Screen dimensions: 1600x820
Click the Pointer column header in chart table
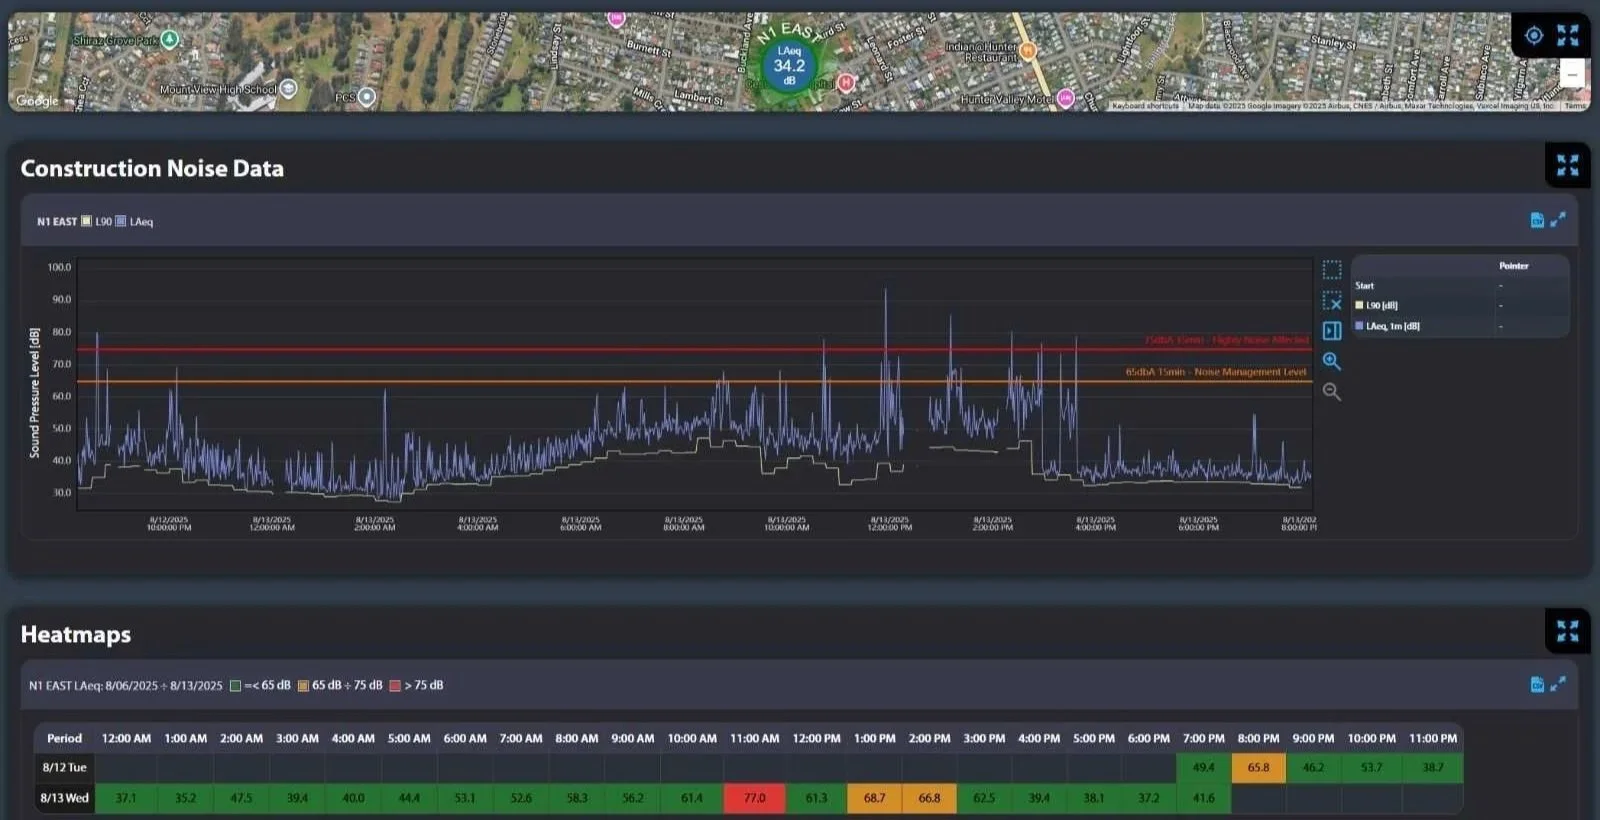click(x=1513, y=266)
